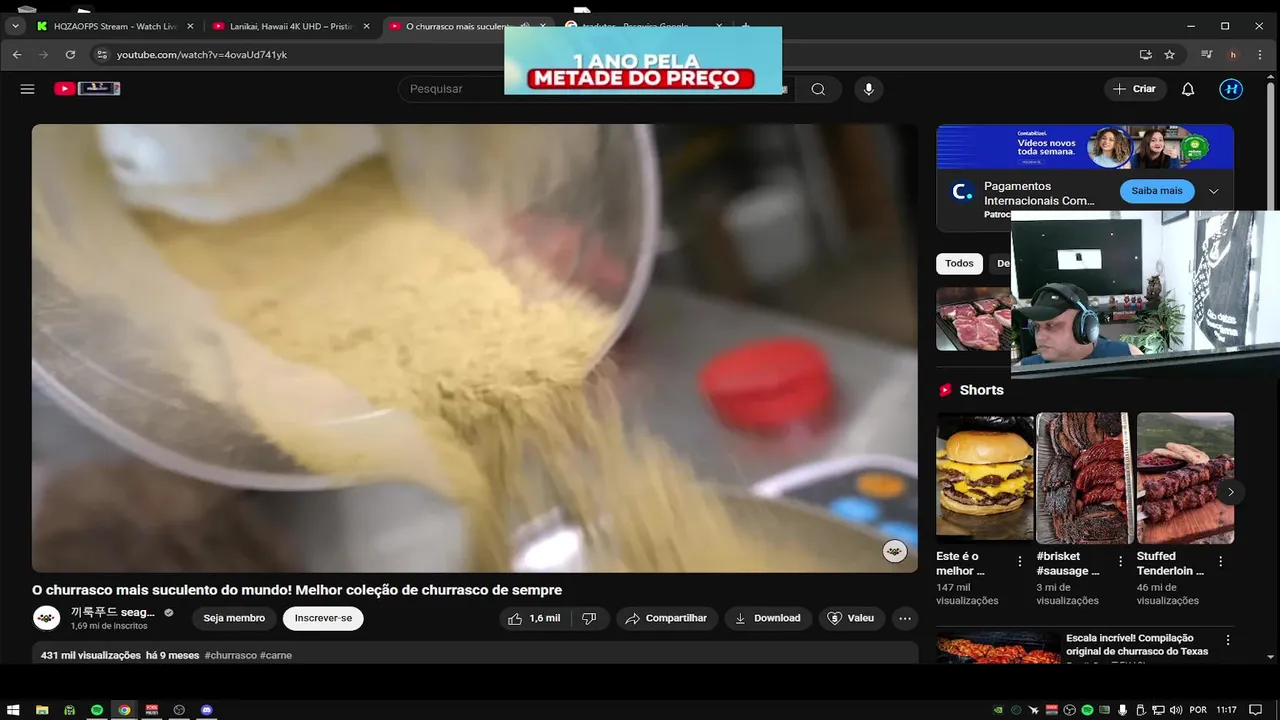Open Chrome from the taskbar
This screenshot has height=720, width=1280.
124,710
